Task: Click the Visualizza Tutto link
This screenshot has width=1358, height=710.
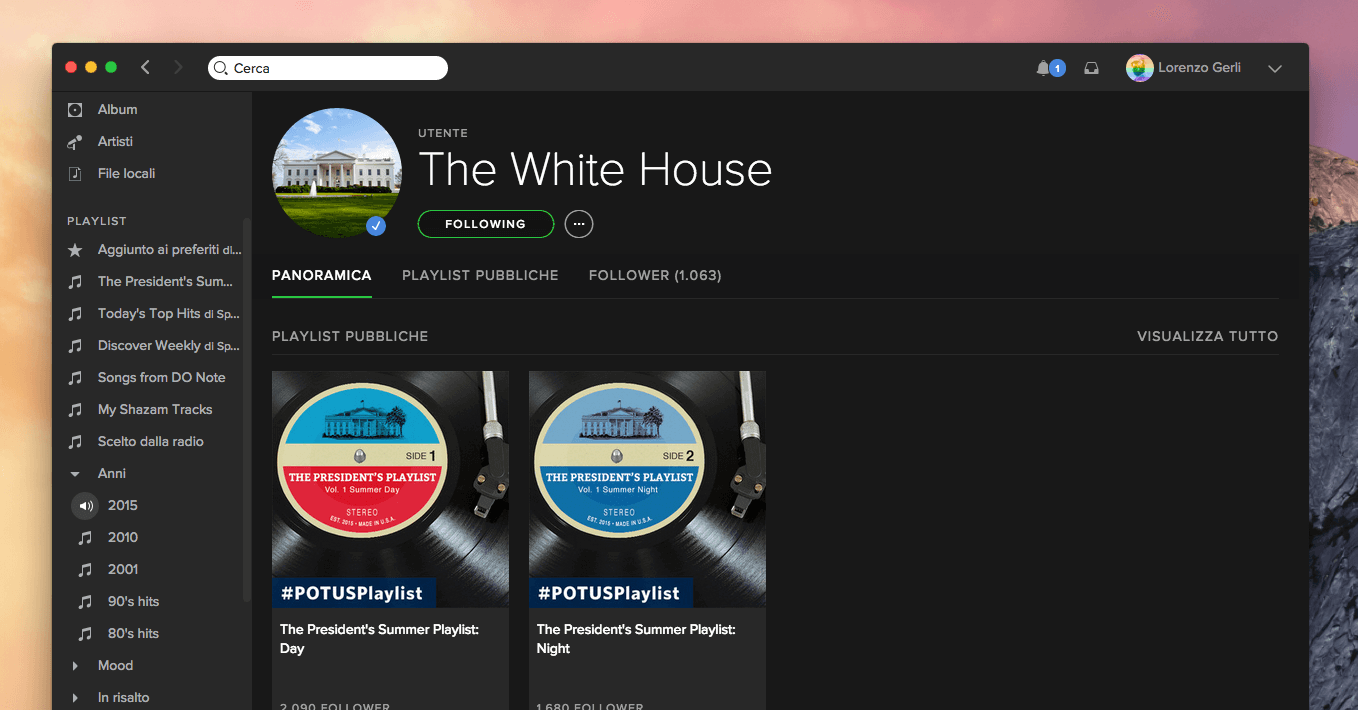Action: [x=1207, y=336]
